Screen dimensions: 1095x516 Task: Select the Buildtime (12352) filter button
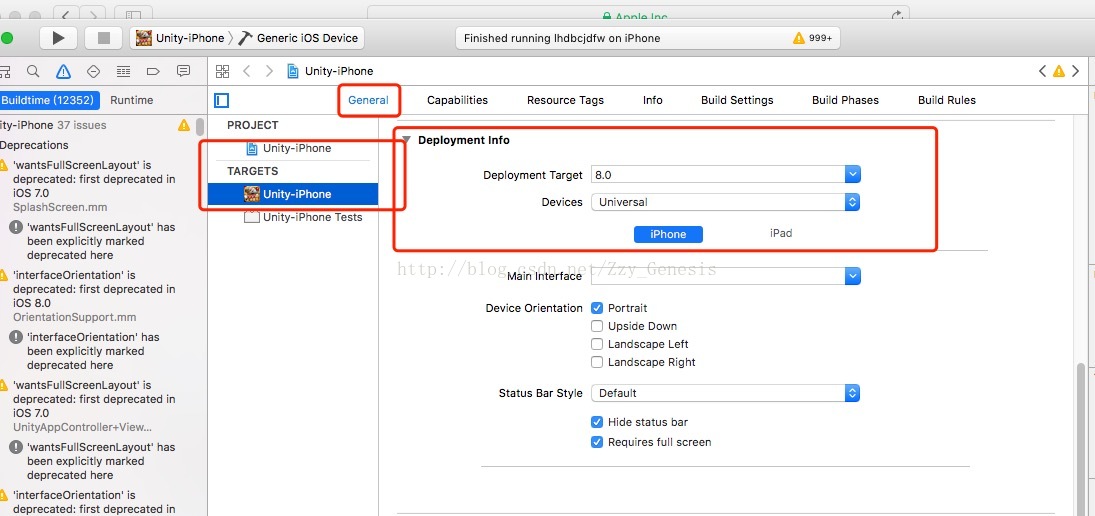[x=48, y=100]
